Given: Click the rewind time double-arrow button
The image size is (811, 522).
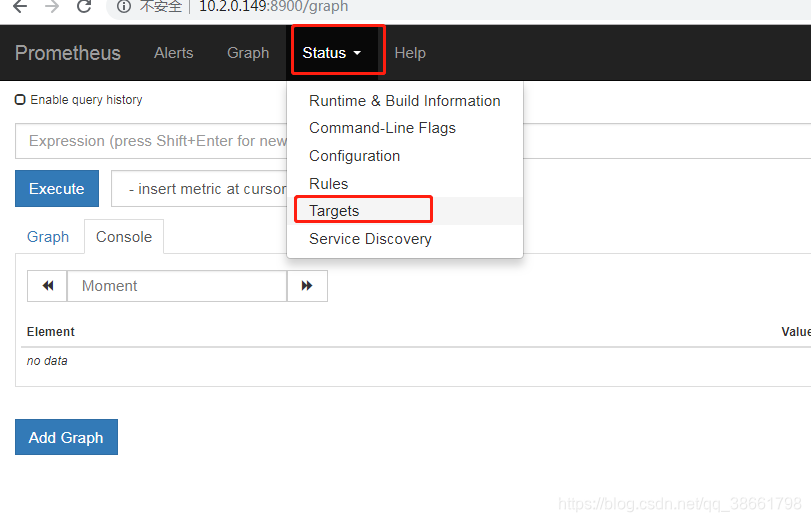Looking at the screenshot, I should tap(47, 286).
